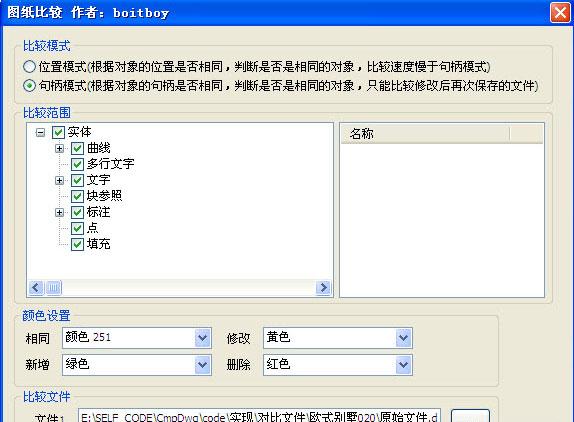This screenshot has height=422, width=574.
Task: Toggle the 多行文字 checkbox
Action: [77, 164]
